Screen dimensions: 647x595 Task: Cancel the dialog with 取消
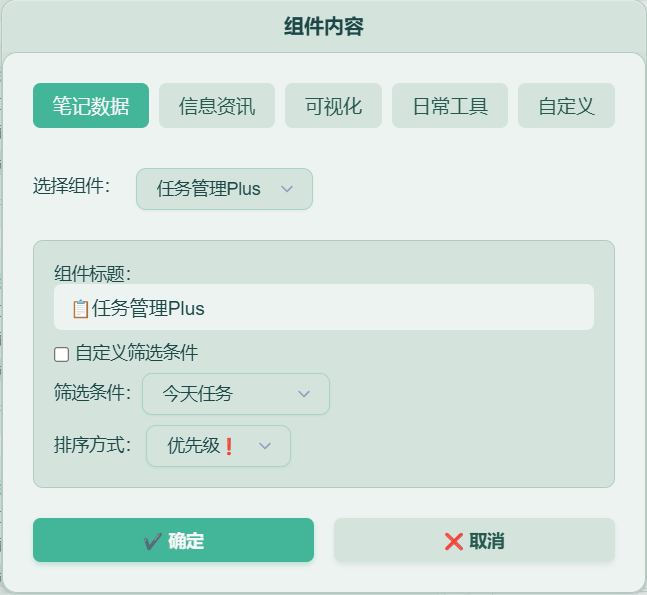tap(475, 540)
